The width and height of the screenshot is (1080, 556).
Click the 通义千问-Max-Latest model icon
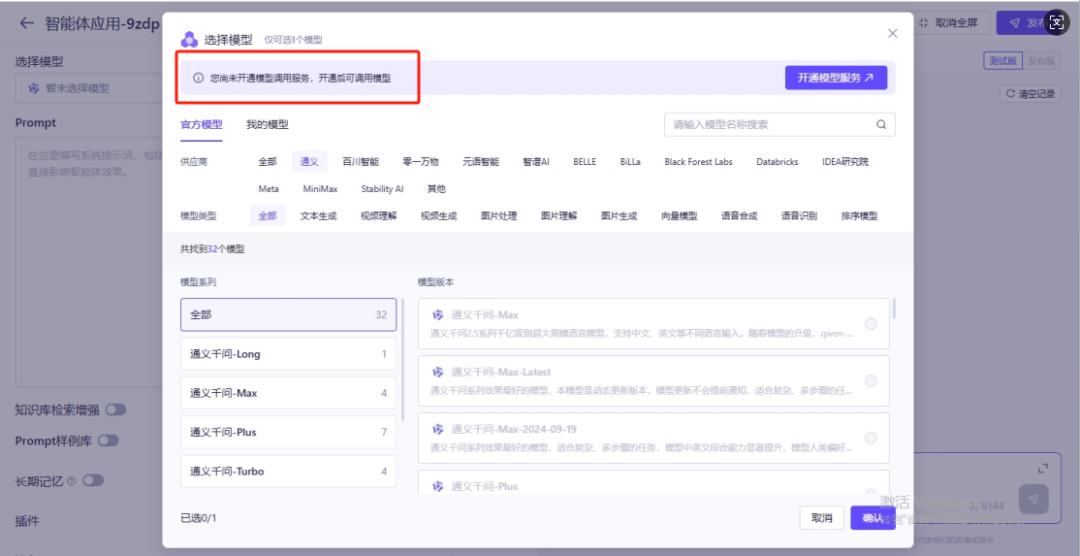(x=437, y=372)
